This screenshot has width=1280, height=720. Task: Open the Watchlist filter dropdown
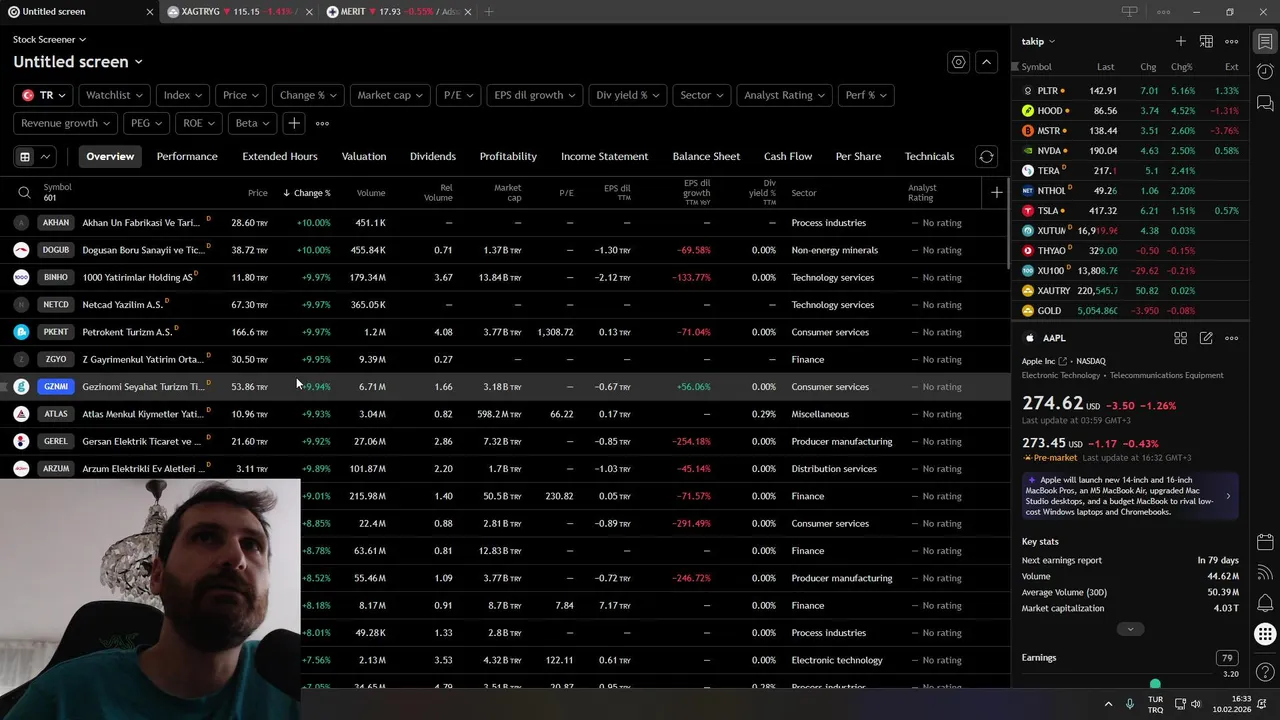(114, 95)
